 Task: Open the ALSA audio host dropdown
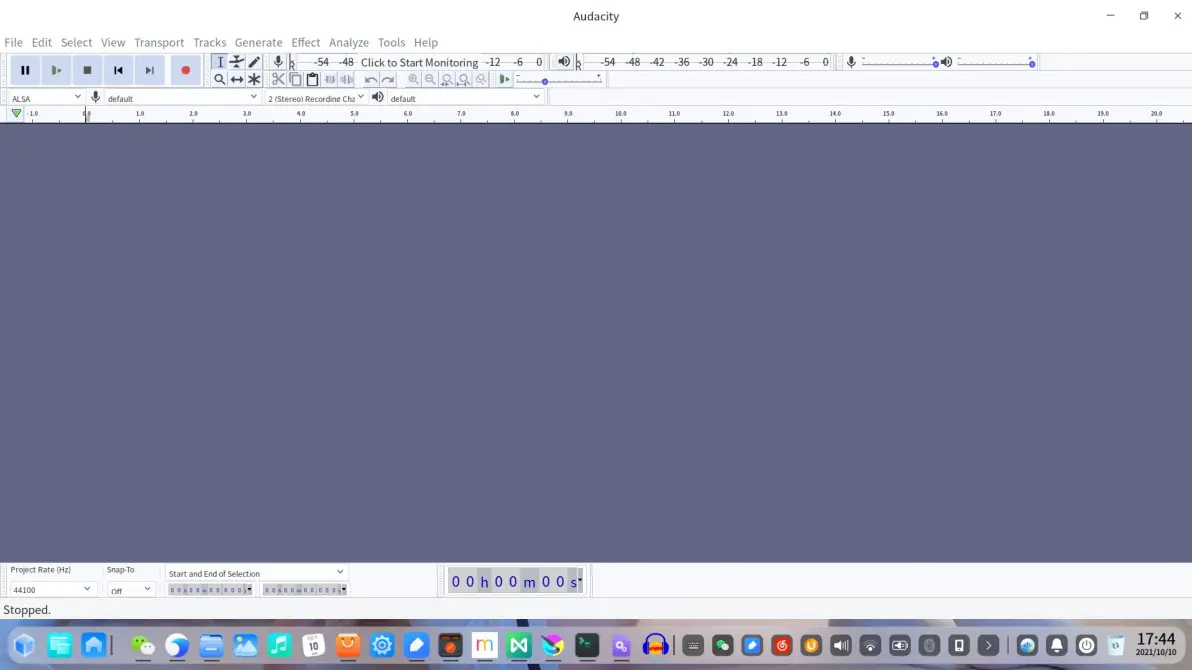click(46, 98)
